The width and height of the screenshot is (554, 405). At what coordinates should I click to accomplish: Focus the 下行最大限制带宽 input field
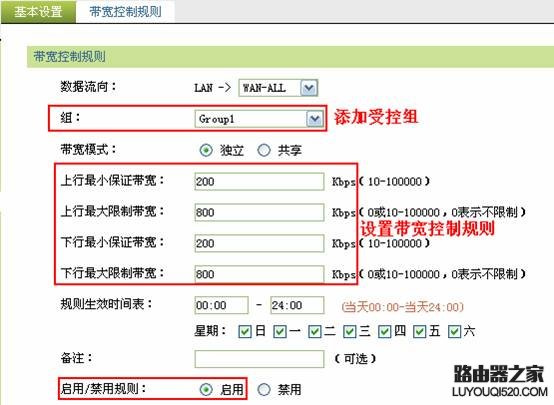pyautogui.click(x=259, y=274)
